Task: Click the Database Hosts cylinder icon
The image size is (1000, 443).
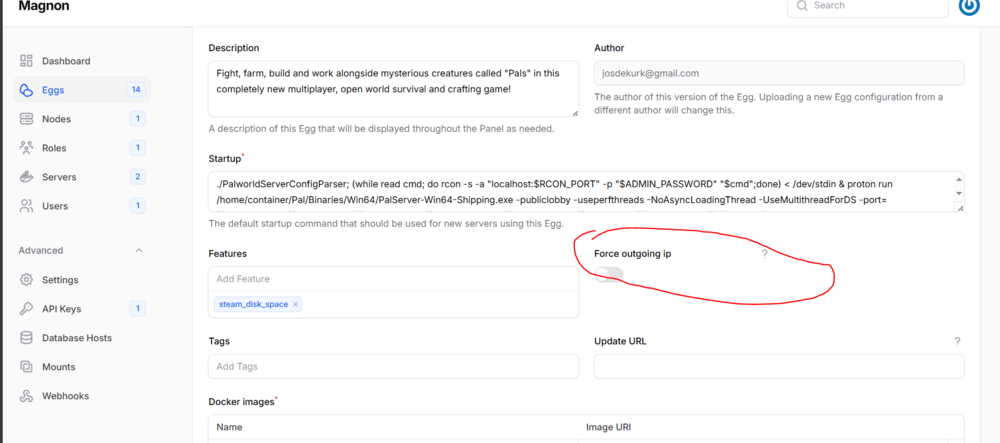Action: point(26,338)
